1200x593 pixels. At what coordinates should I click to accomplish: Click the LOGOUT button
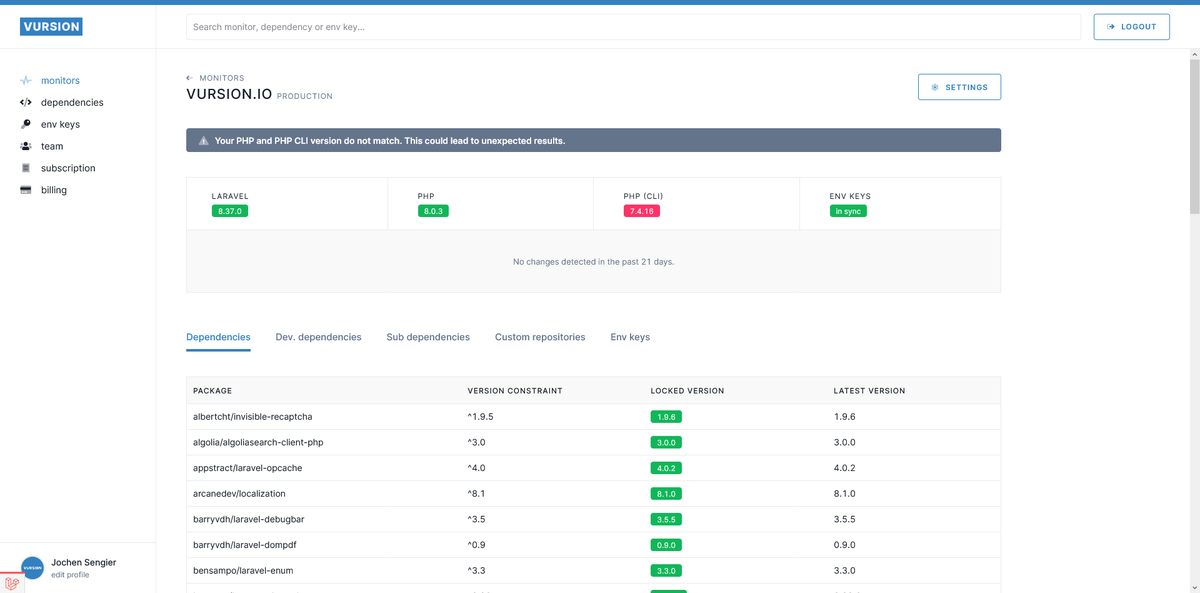1132,27
